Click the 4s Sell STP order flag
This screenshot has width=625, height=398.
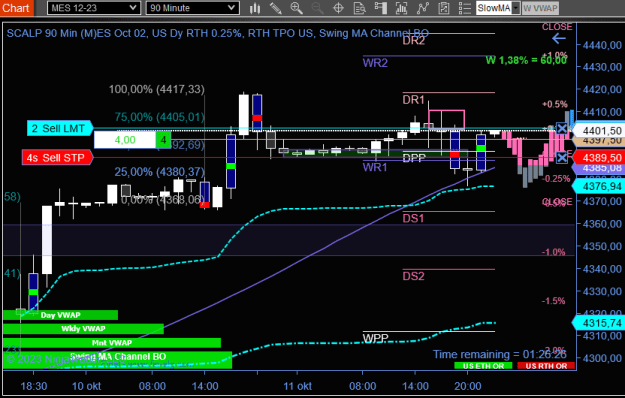coord(57,158)
